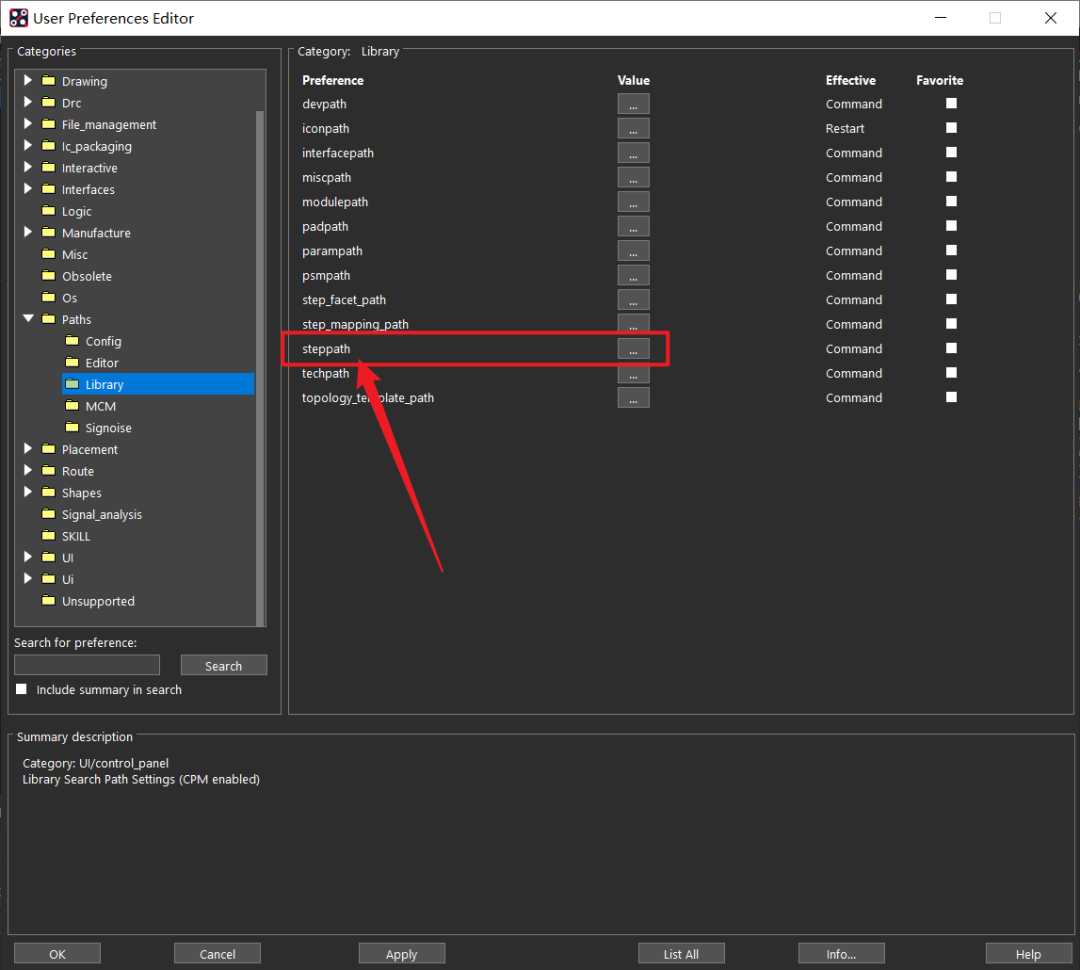1080x970 pixels.
Task: Enable Include summary in search checkbox
Action: click(x=22, y=689)
